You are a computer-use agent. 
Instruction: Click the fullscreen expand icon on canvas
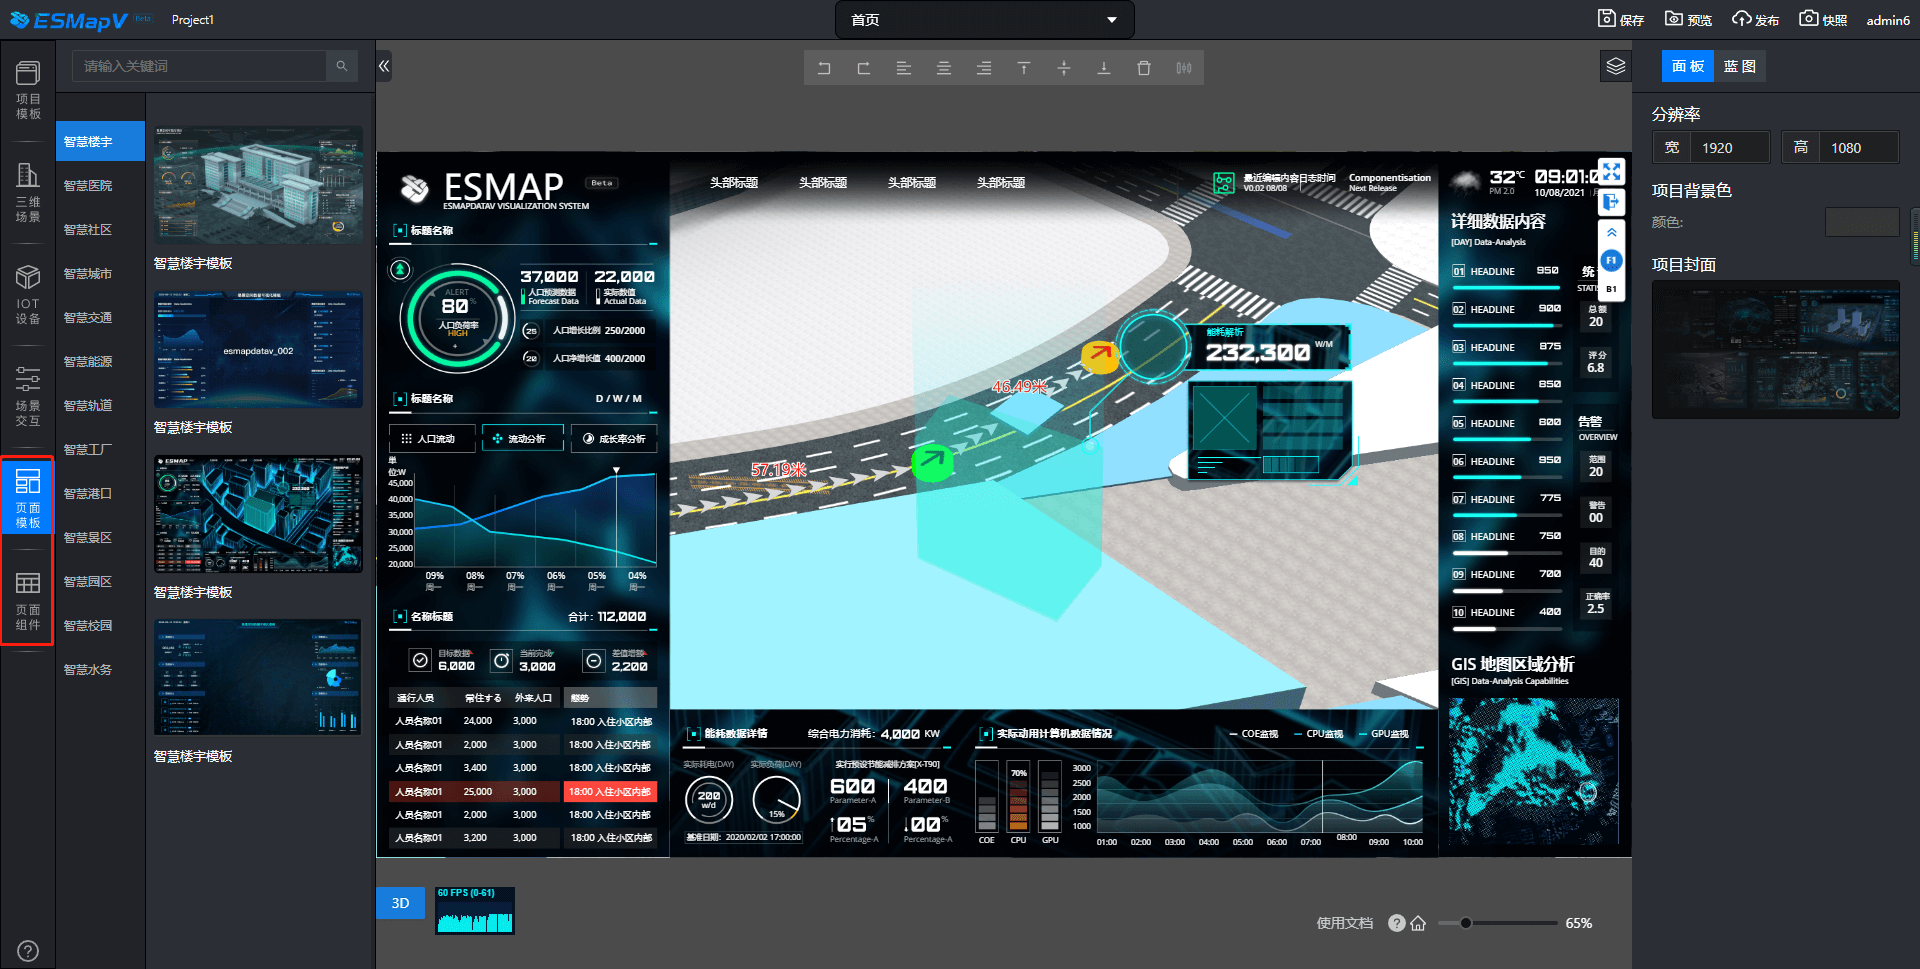(x=1611, y=171)
